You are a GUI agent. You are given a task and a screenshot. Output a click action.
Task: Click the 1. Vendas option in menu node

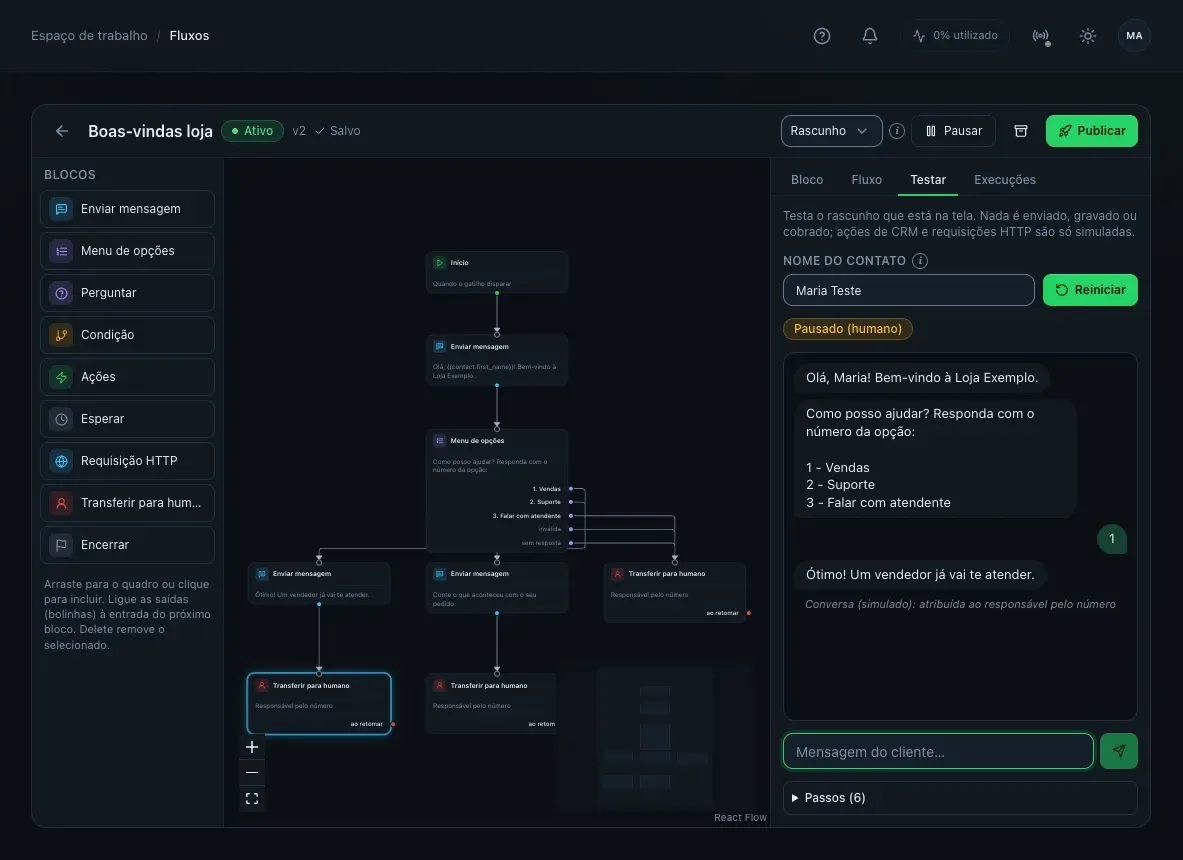point(546,489)
